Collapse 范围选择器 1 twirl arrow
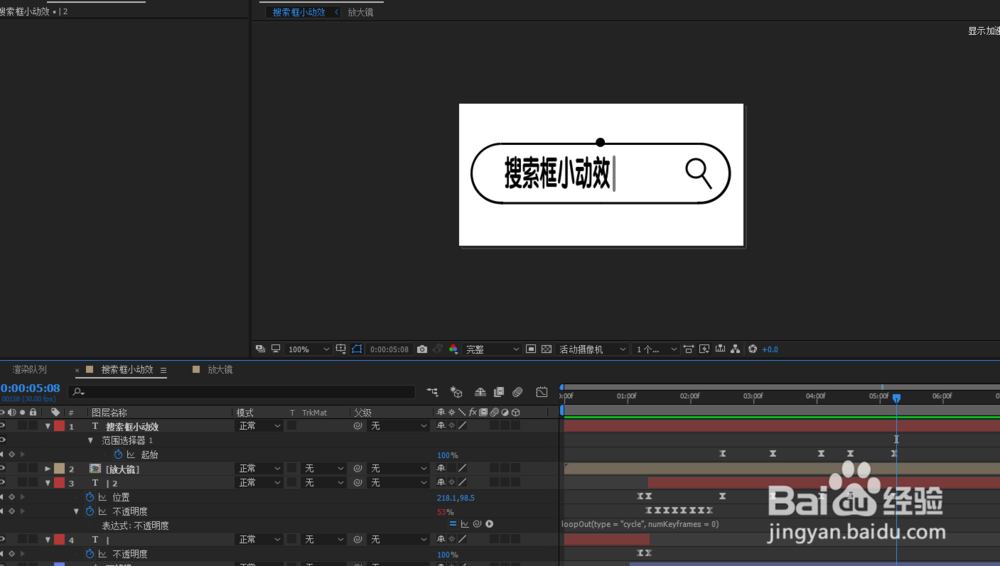This screenshot has width=1000, height=566. (91, 440)
